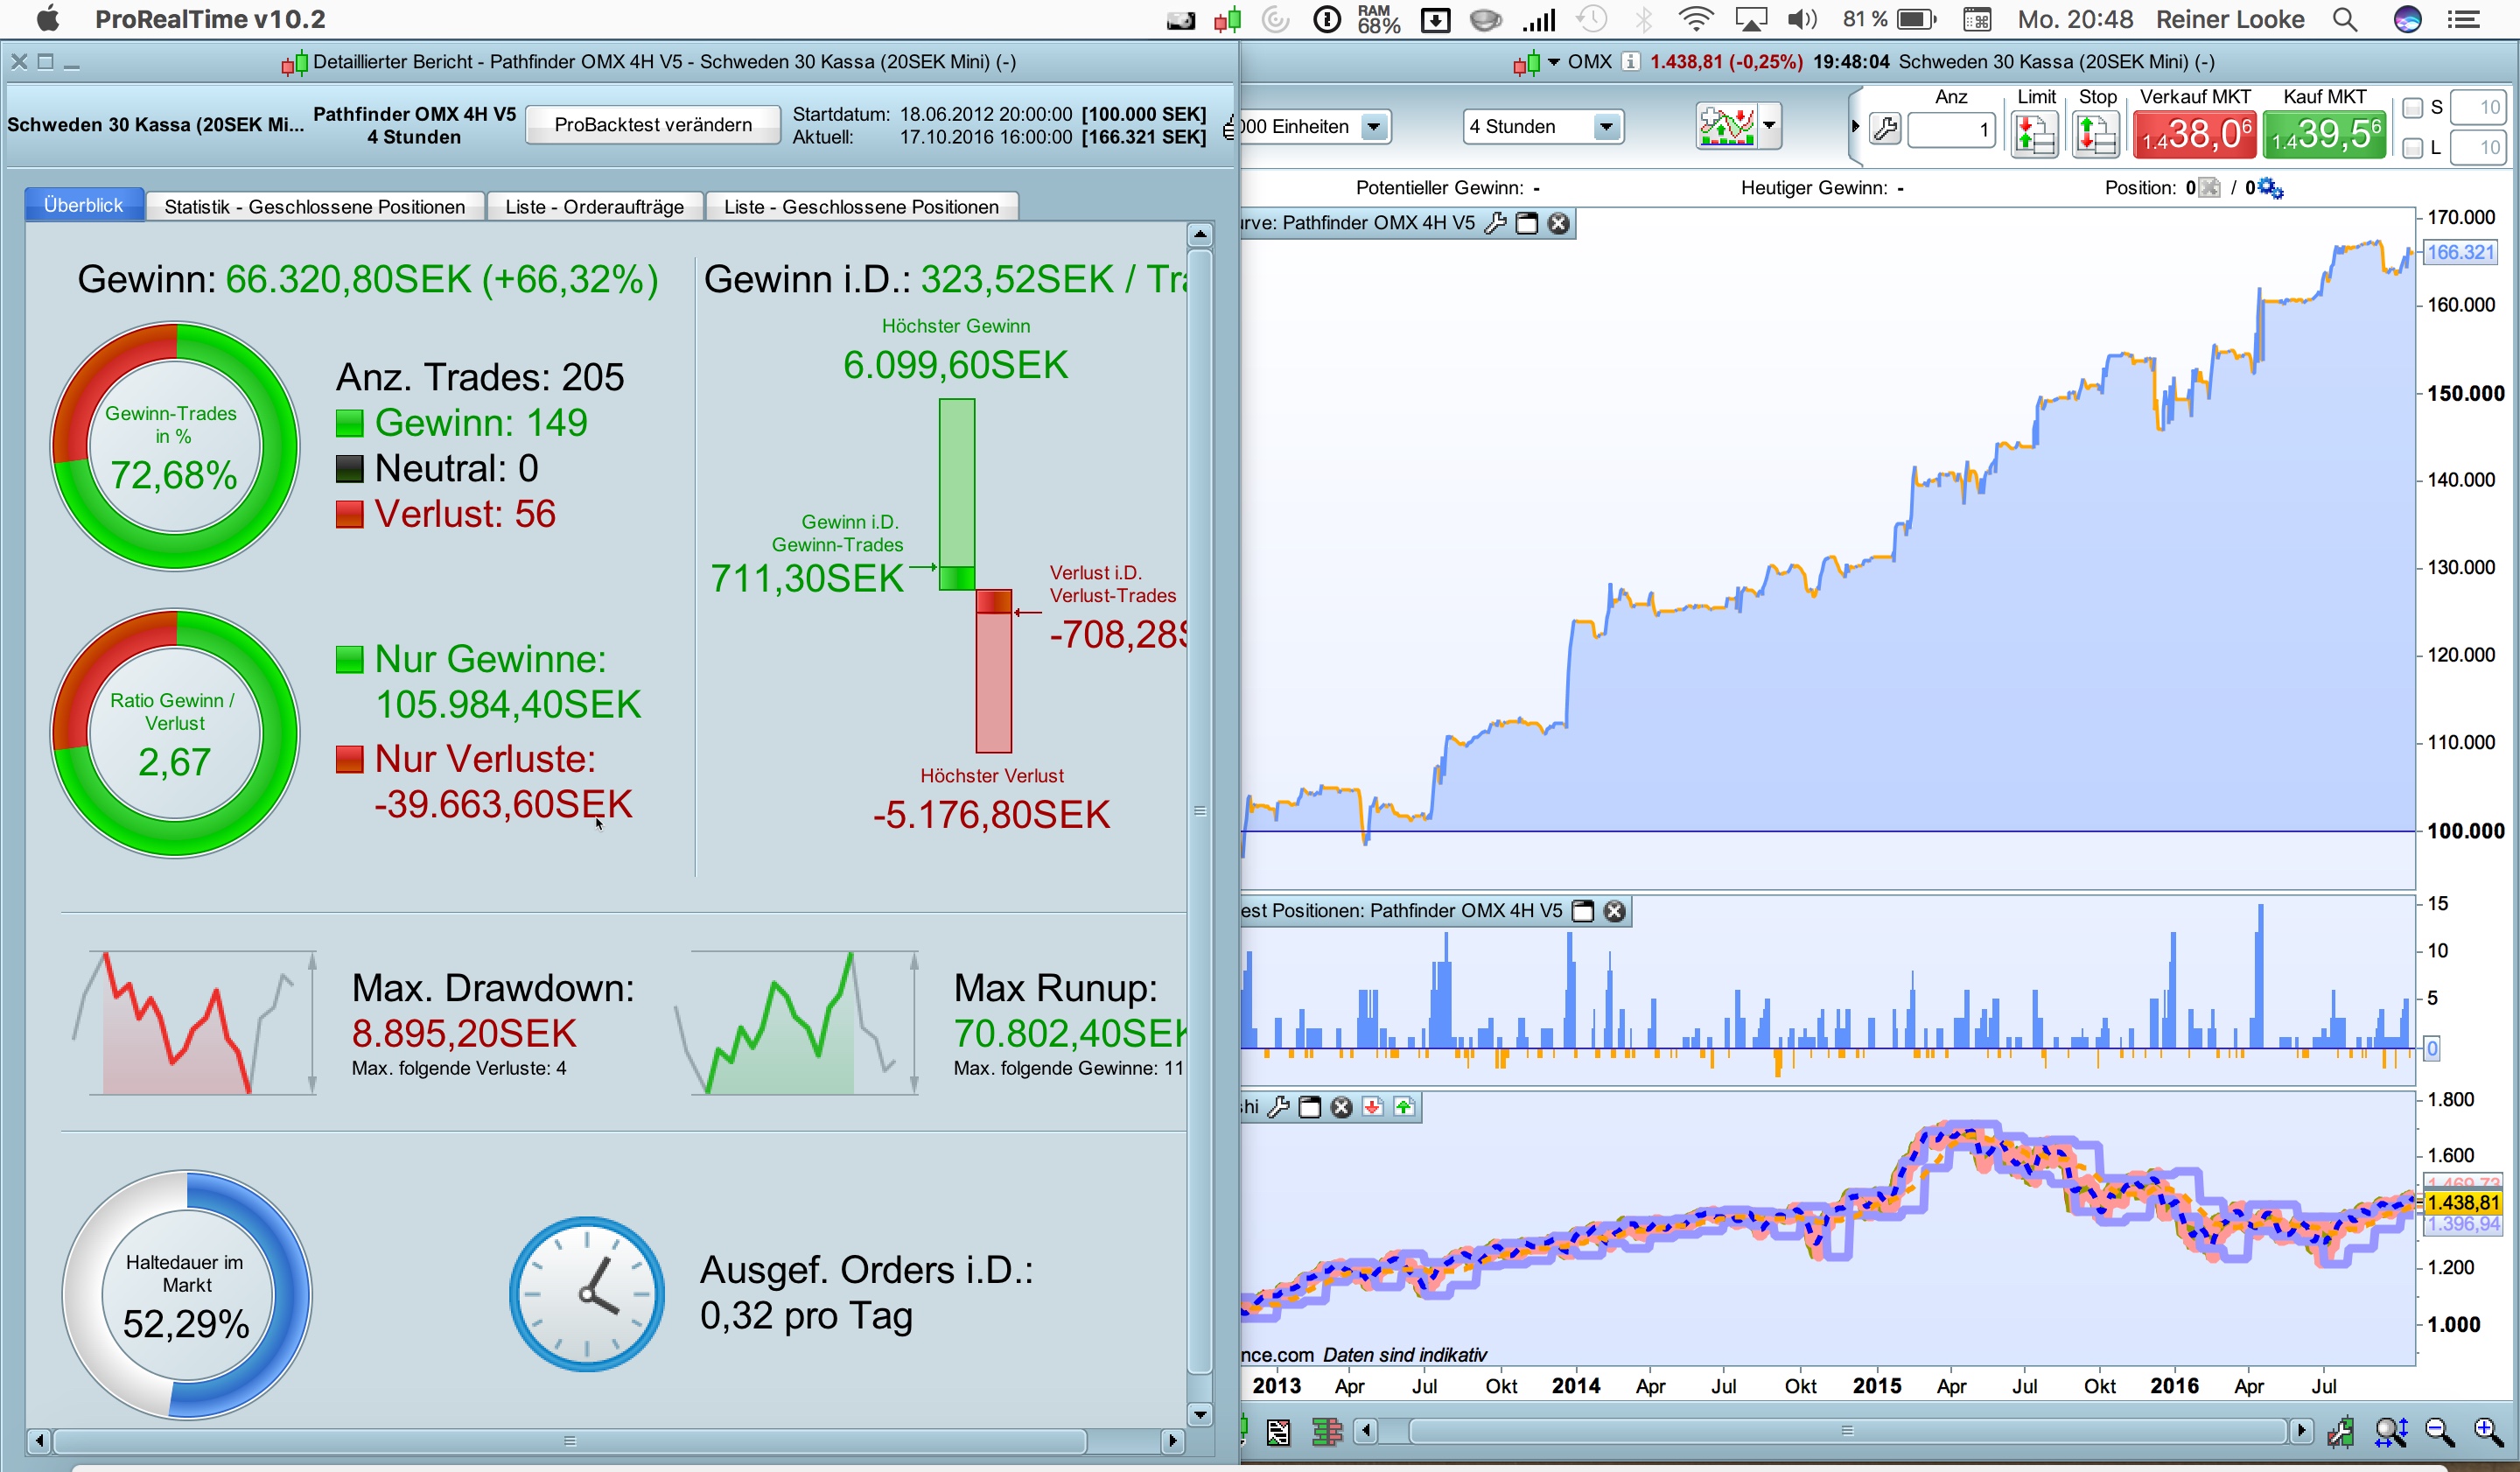Expand the indicators button dropdown arrow

point(1770,127)
